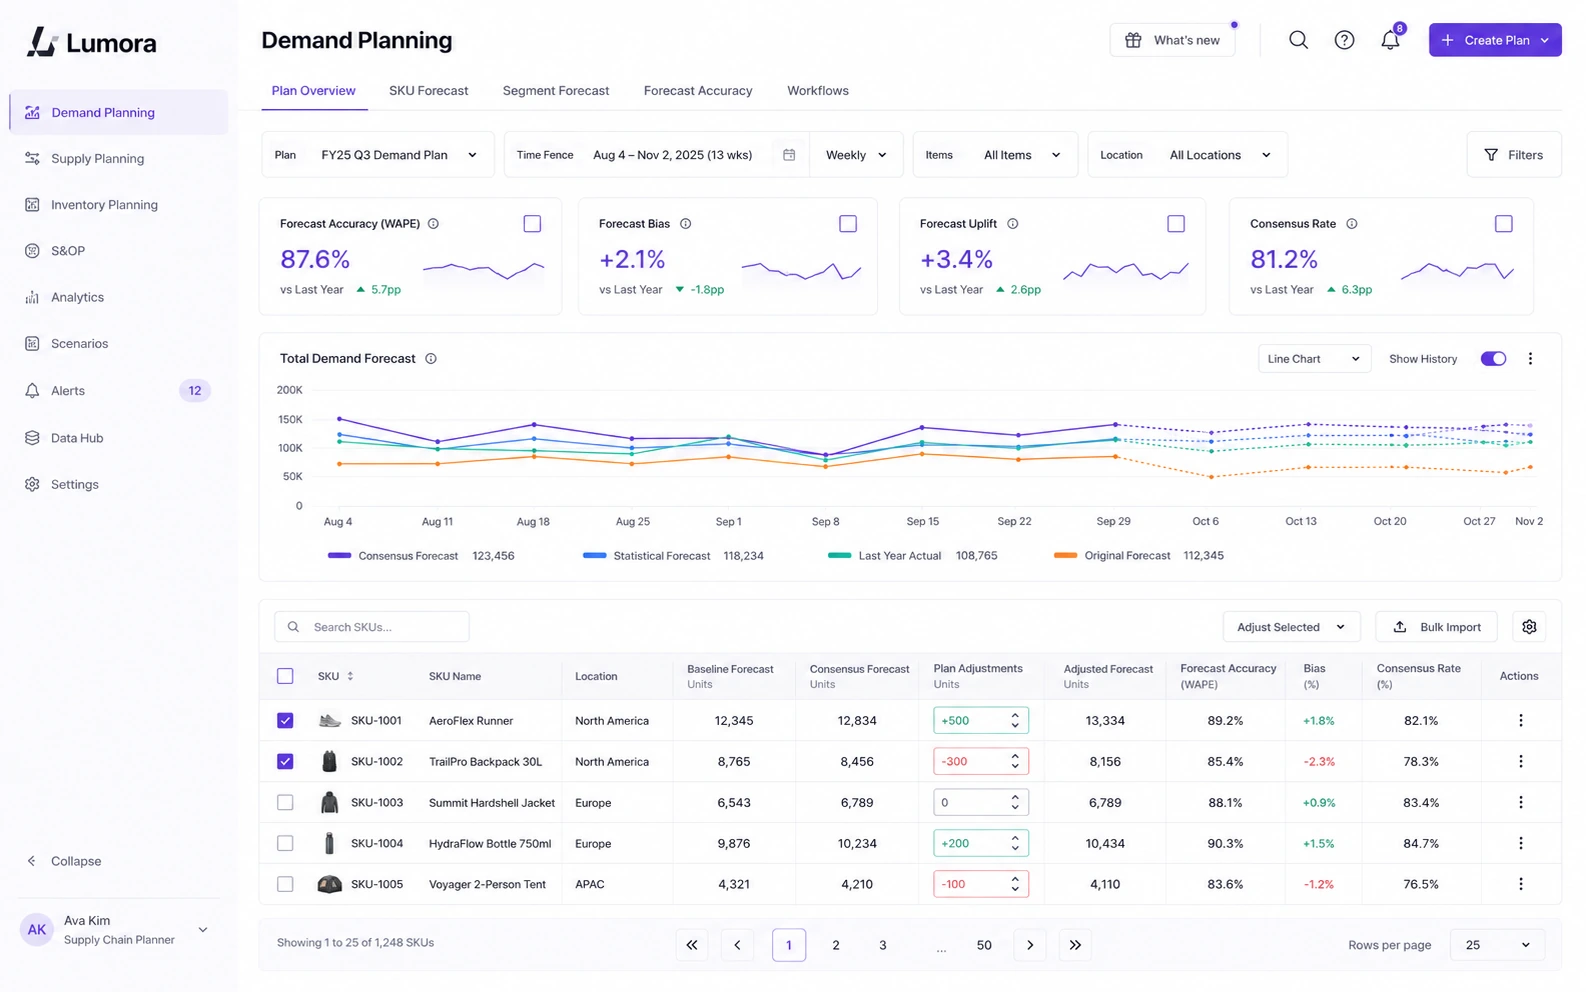Click AeroFlex Runner shoe thumbnail
1586x992 pixels.
(329, 721)
